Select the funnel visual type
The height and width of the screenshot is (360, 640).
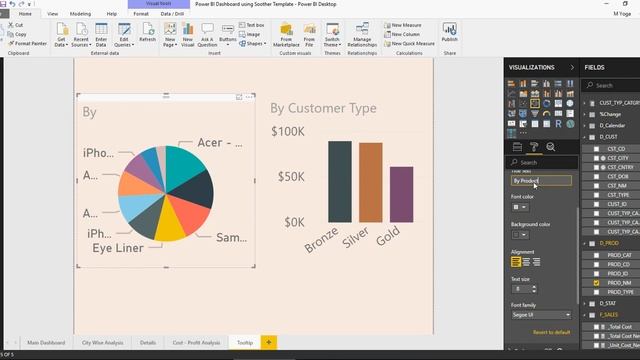pos(535,114)
